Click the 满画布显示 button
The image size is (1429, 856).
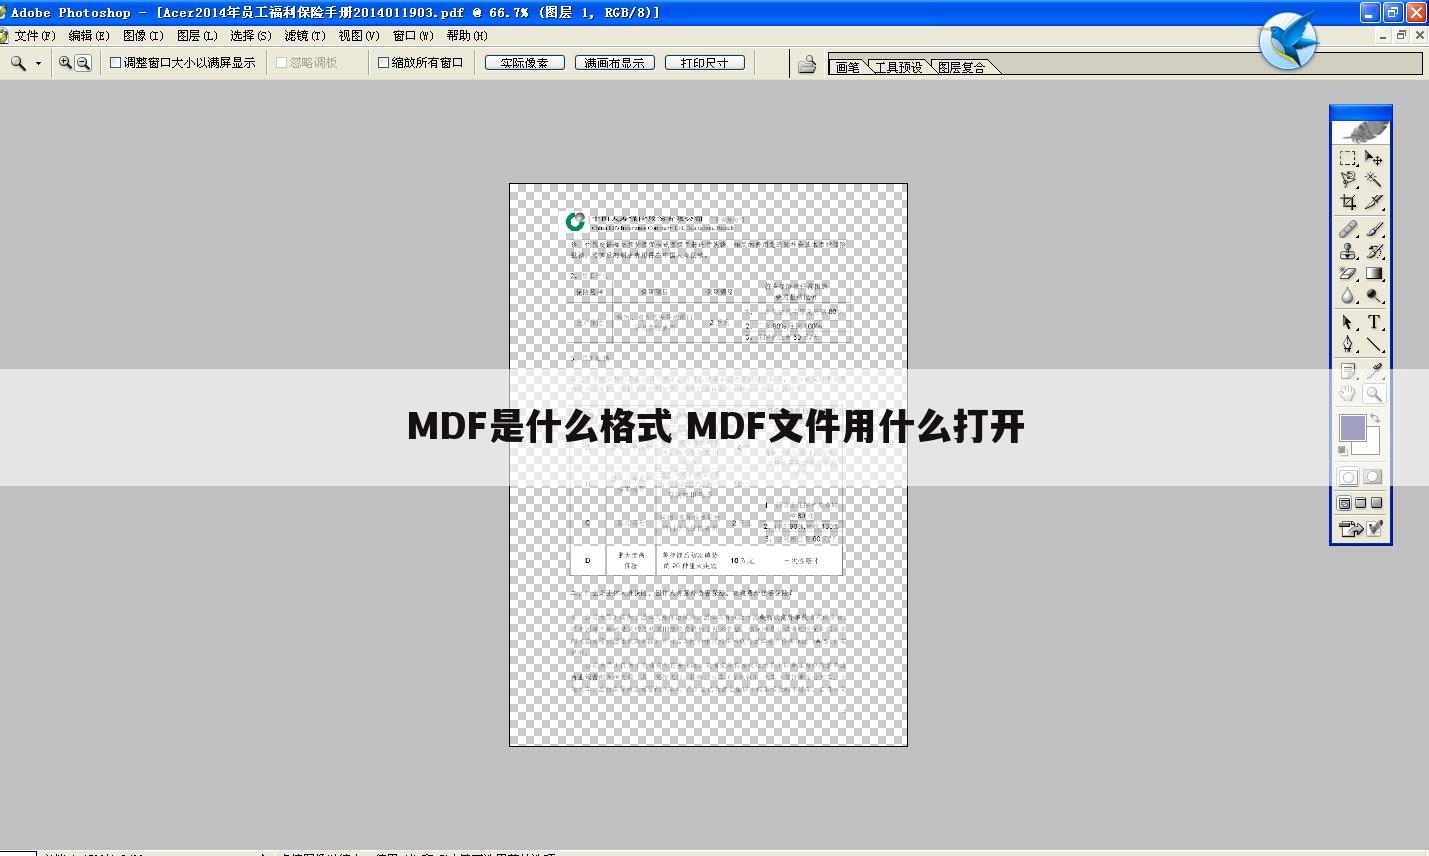615,62
